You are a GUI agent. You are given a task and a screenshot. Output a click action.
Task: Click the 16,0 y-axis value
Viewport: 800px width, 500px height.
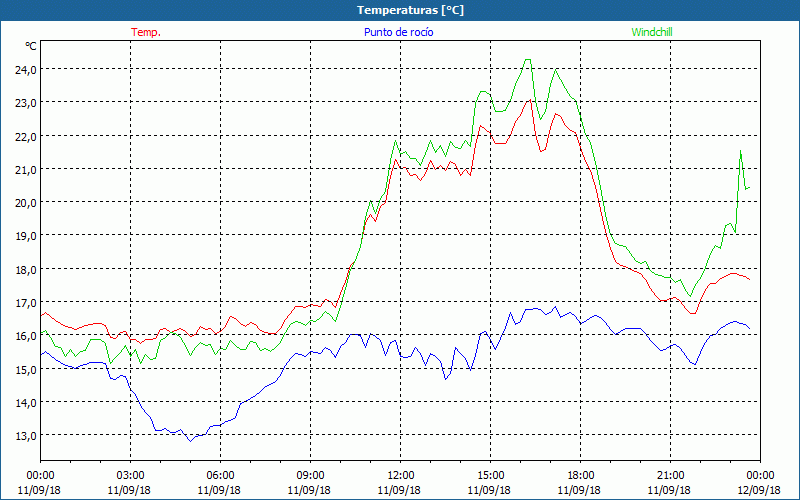coord(26,336)
